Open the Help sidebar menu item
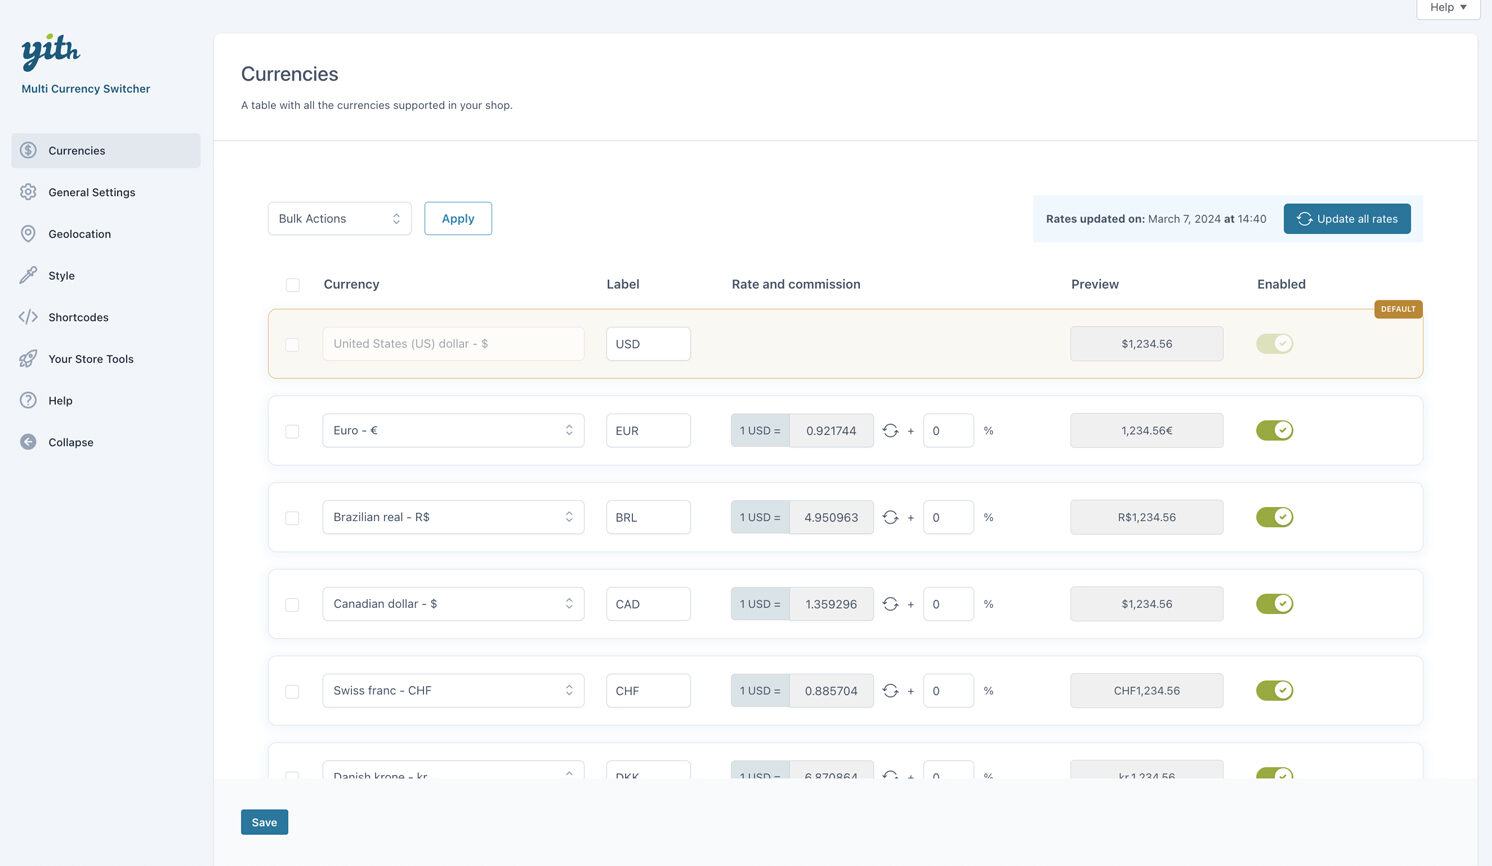Screen dimensions: 1492x866 point(60,401)
